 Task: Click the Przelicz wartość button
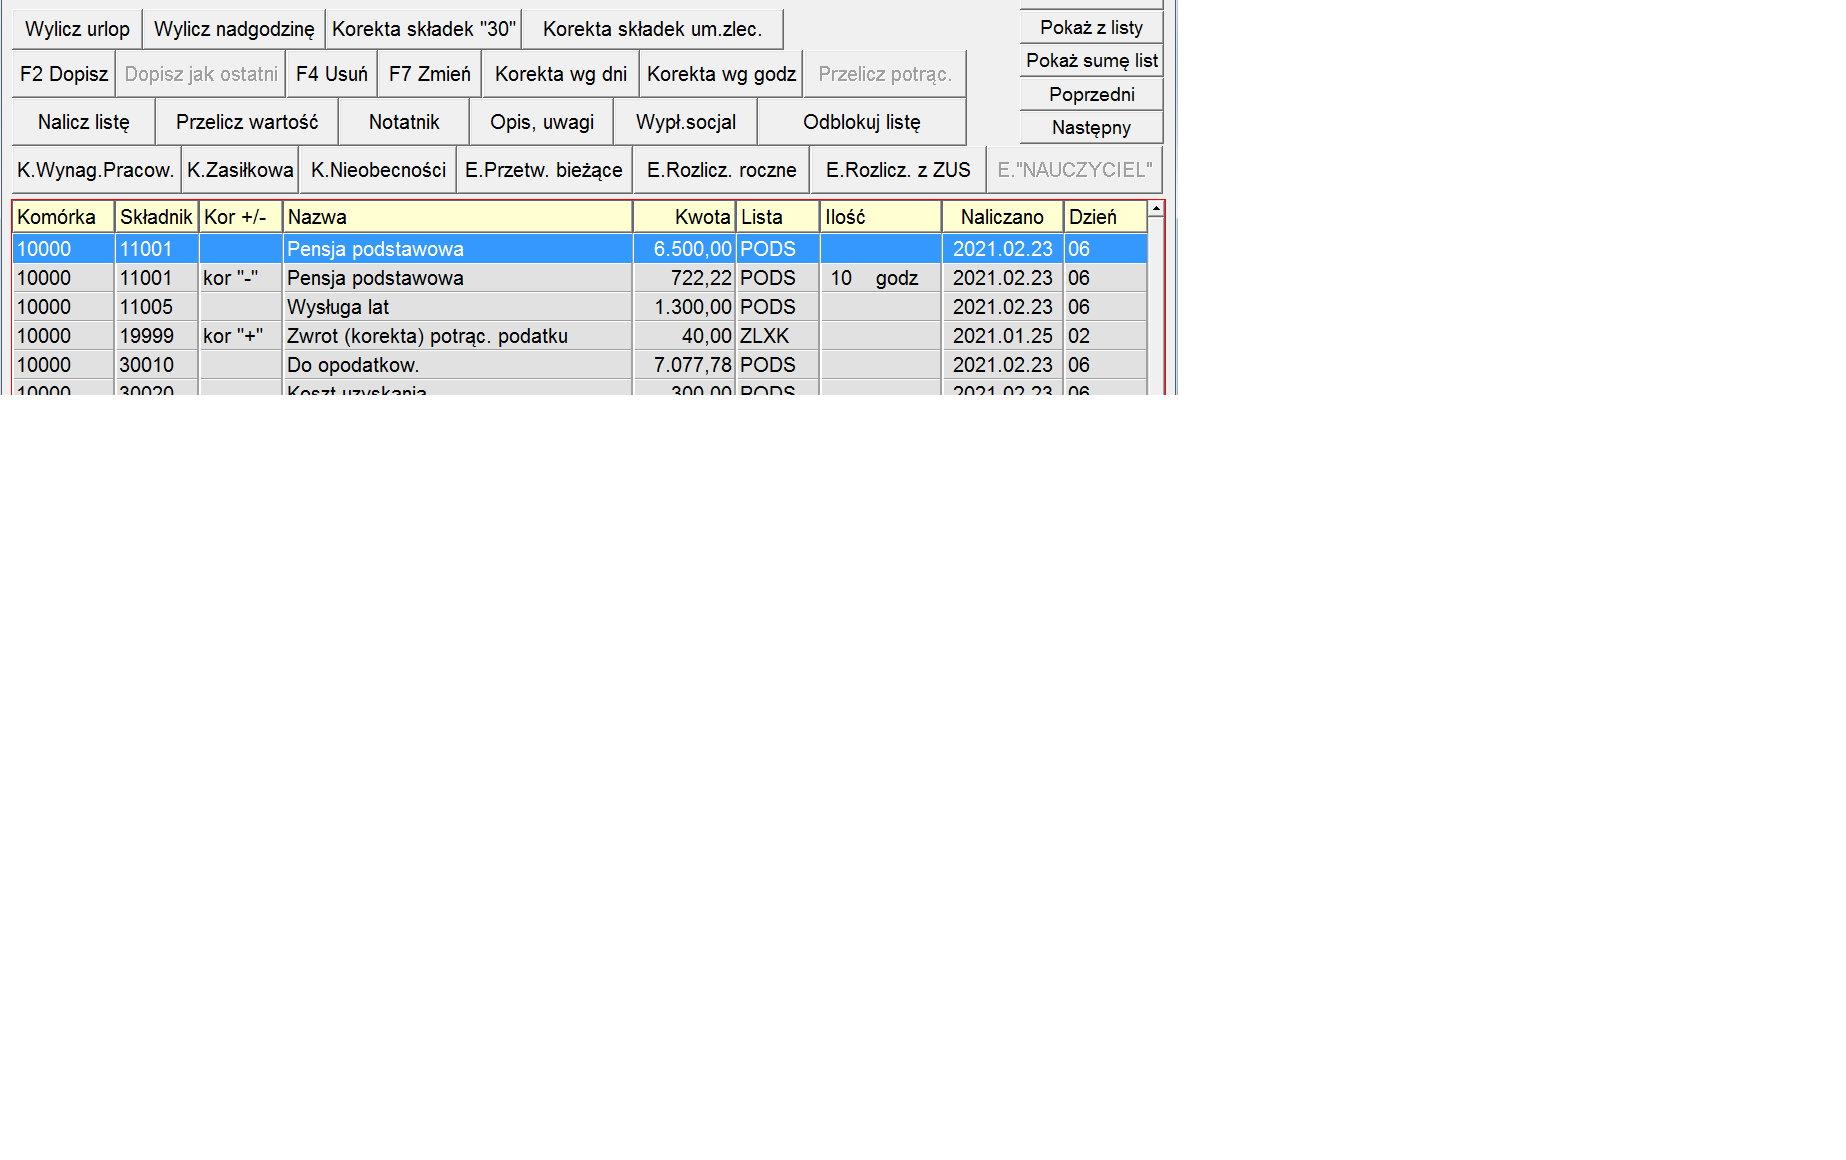[x=247, y=122]
